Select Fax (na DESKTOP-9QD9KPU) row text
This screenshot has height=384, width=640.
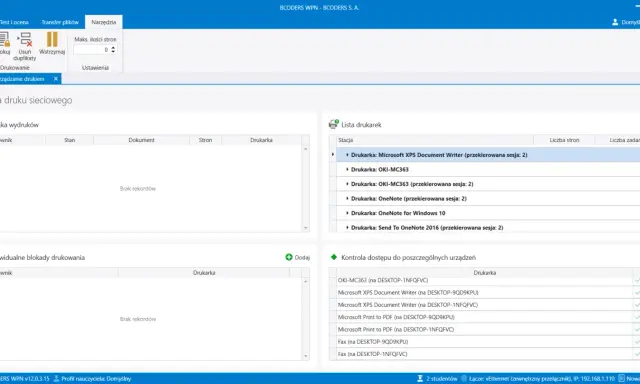pos(373,342)
